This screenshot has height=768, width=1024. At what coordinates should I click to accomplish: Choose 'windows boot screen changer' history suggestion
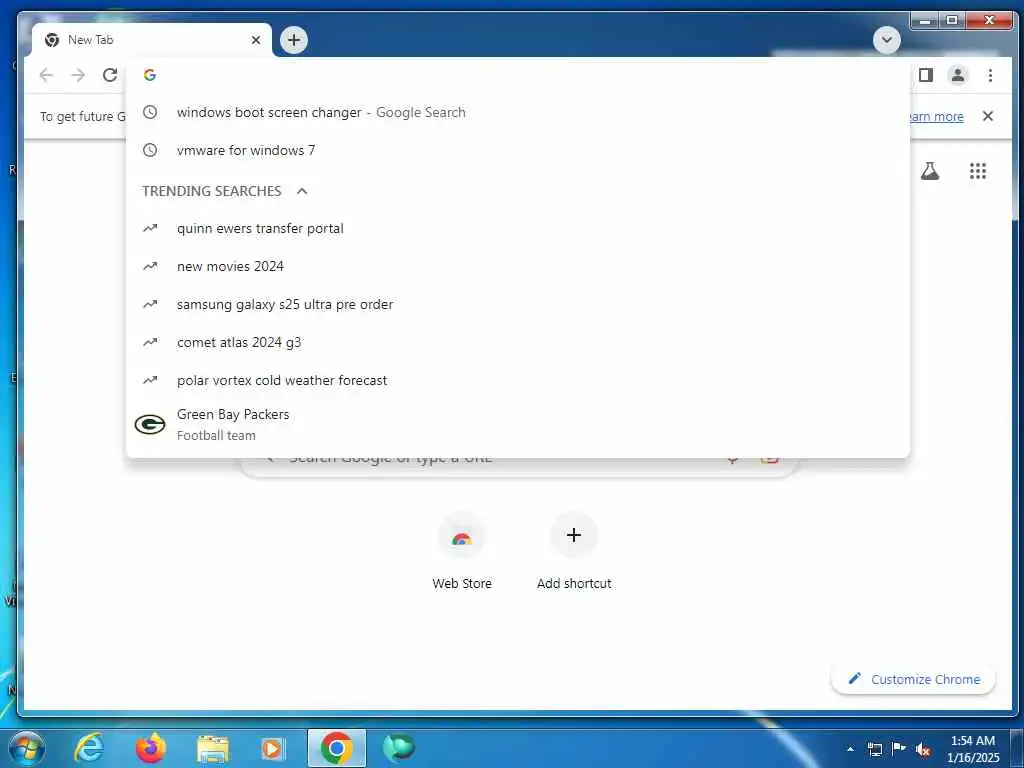(517, 112)
